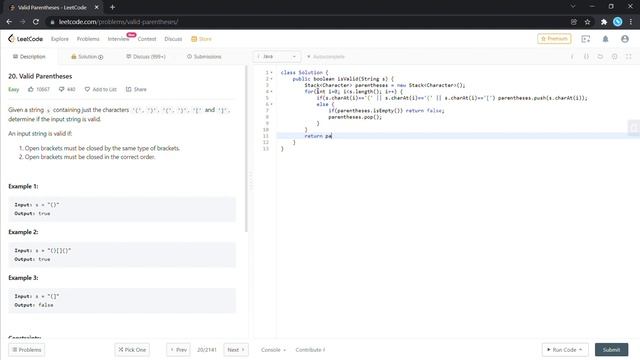Open the browser extensions puzzle icon
The height and width of the screenshot is (360, 640).
coord(604,22)
